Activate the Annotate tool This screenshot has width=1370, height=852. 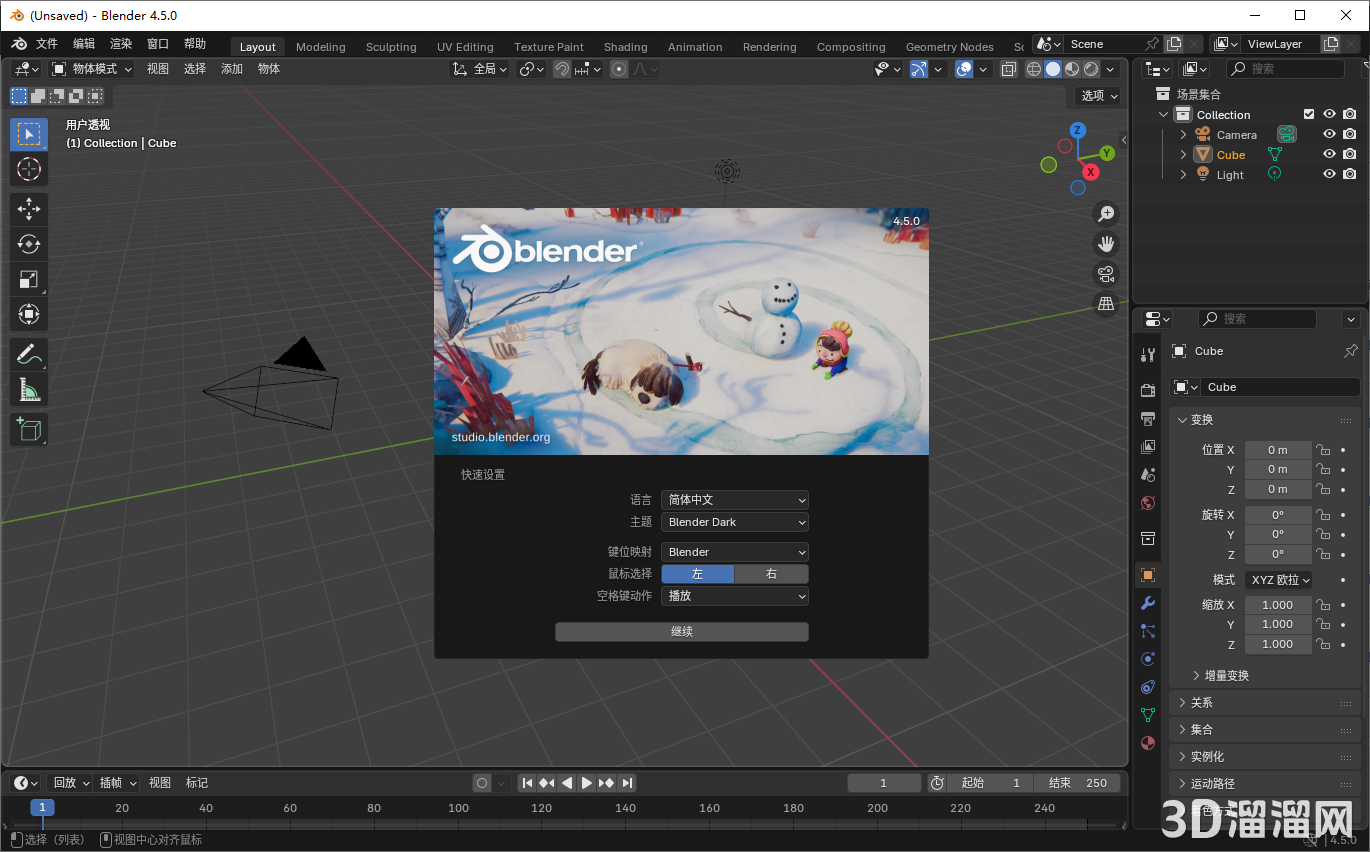(28, 353)
